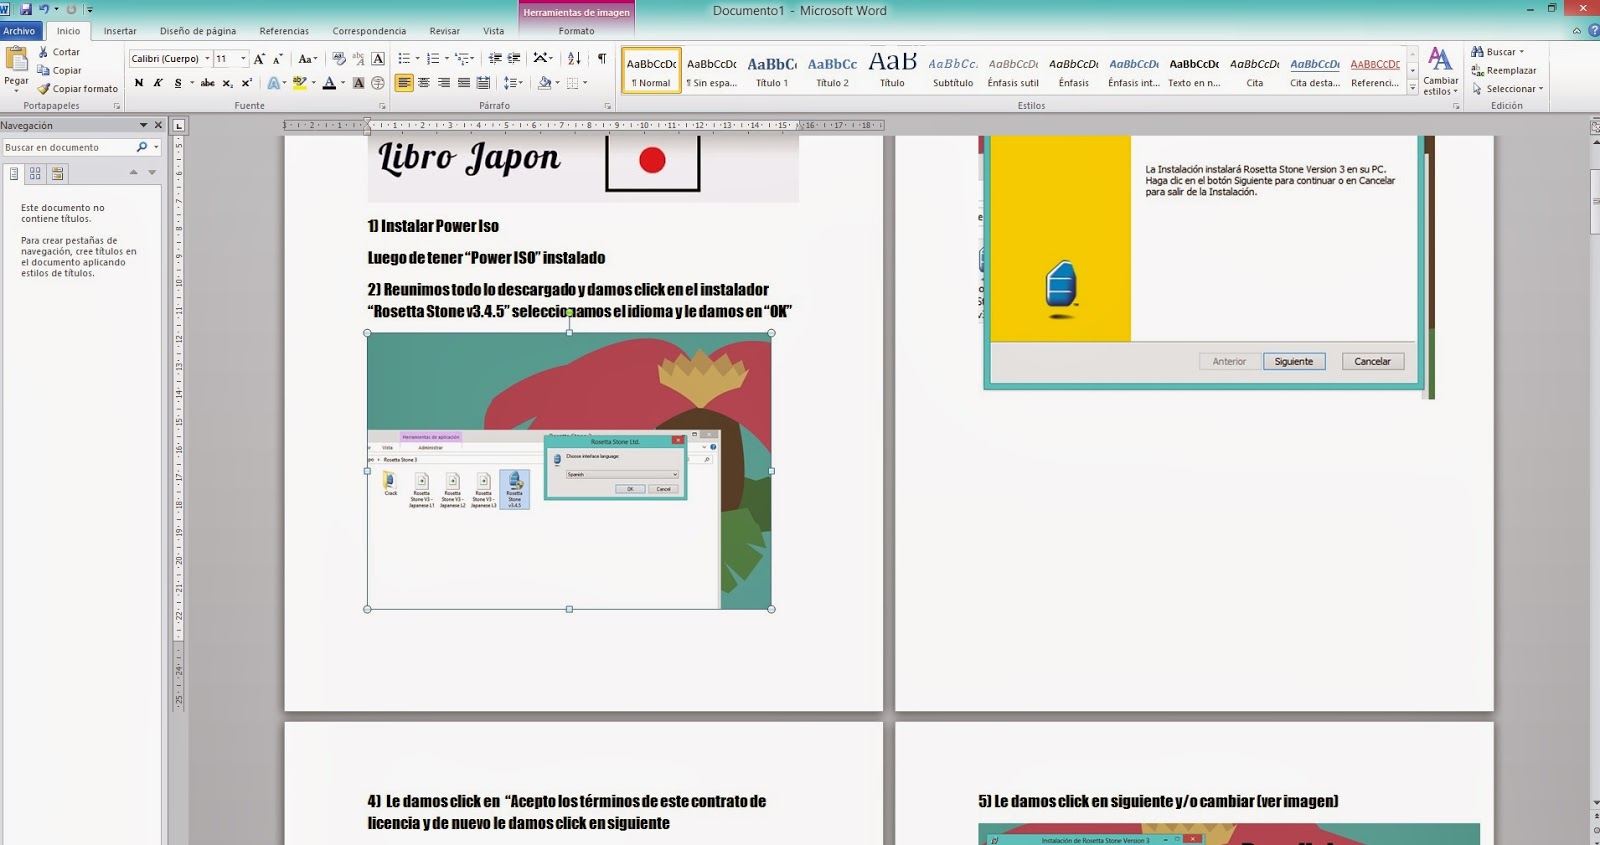1600x845 pixels.
Task: Open highlight color dropdown arrow
Action: point(313,83)
